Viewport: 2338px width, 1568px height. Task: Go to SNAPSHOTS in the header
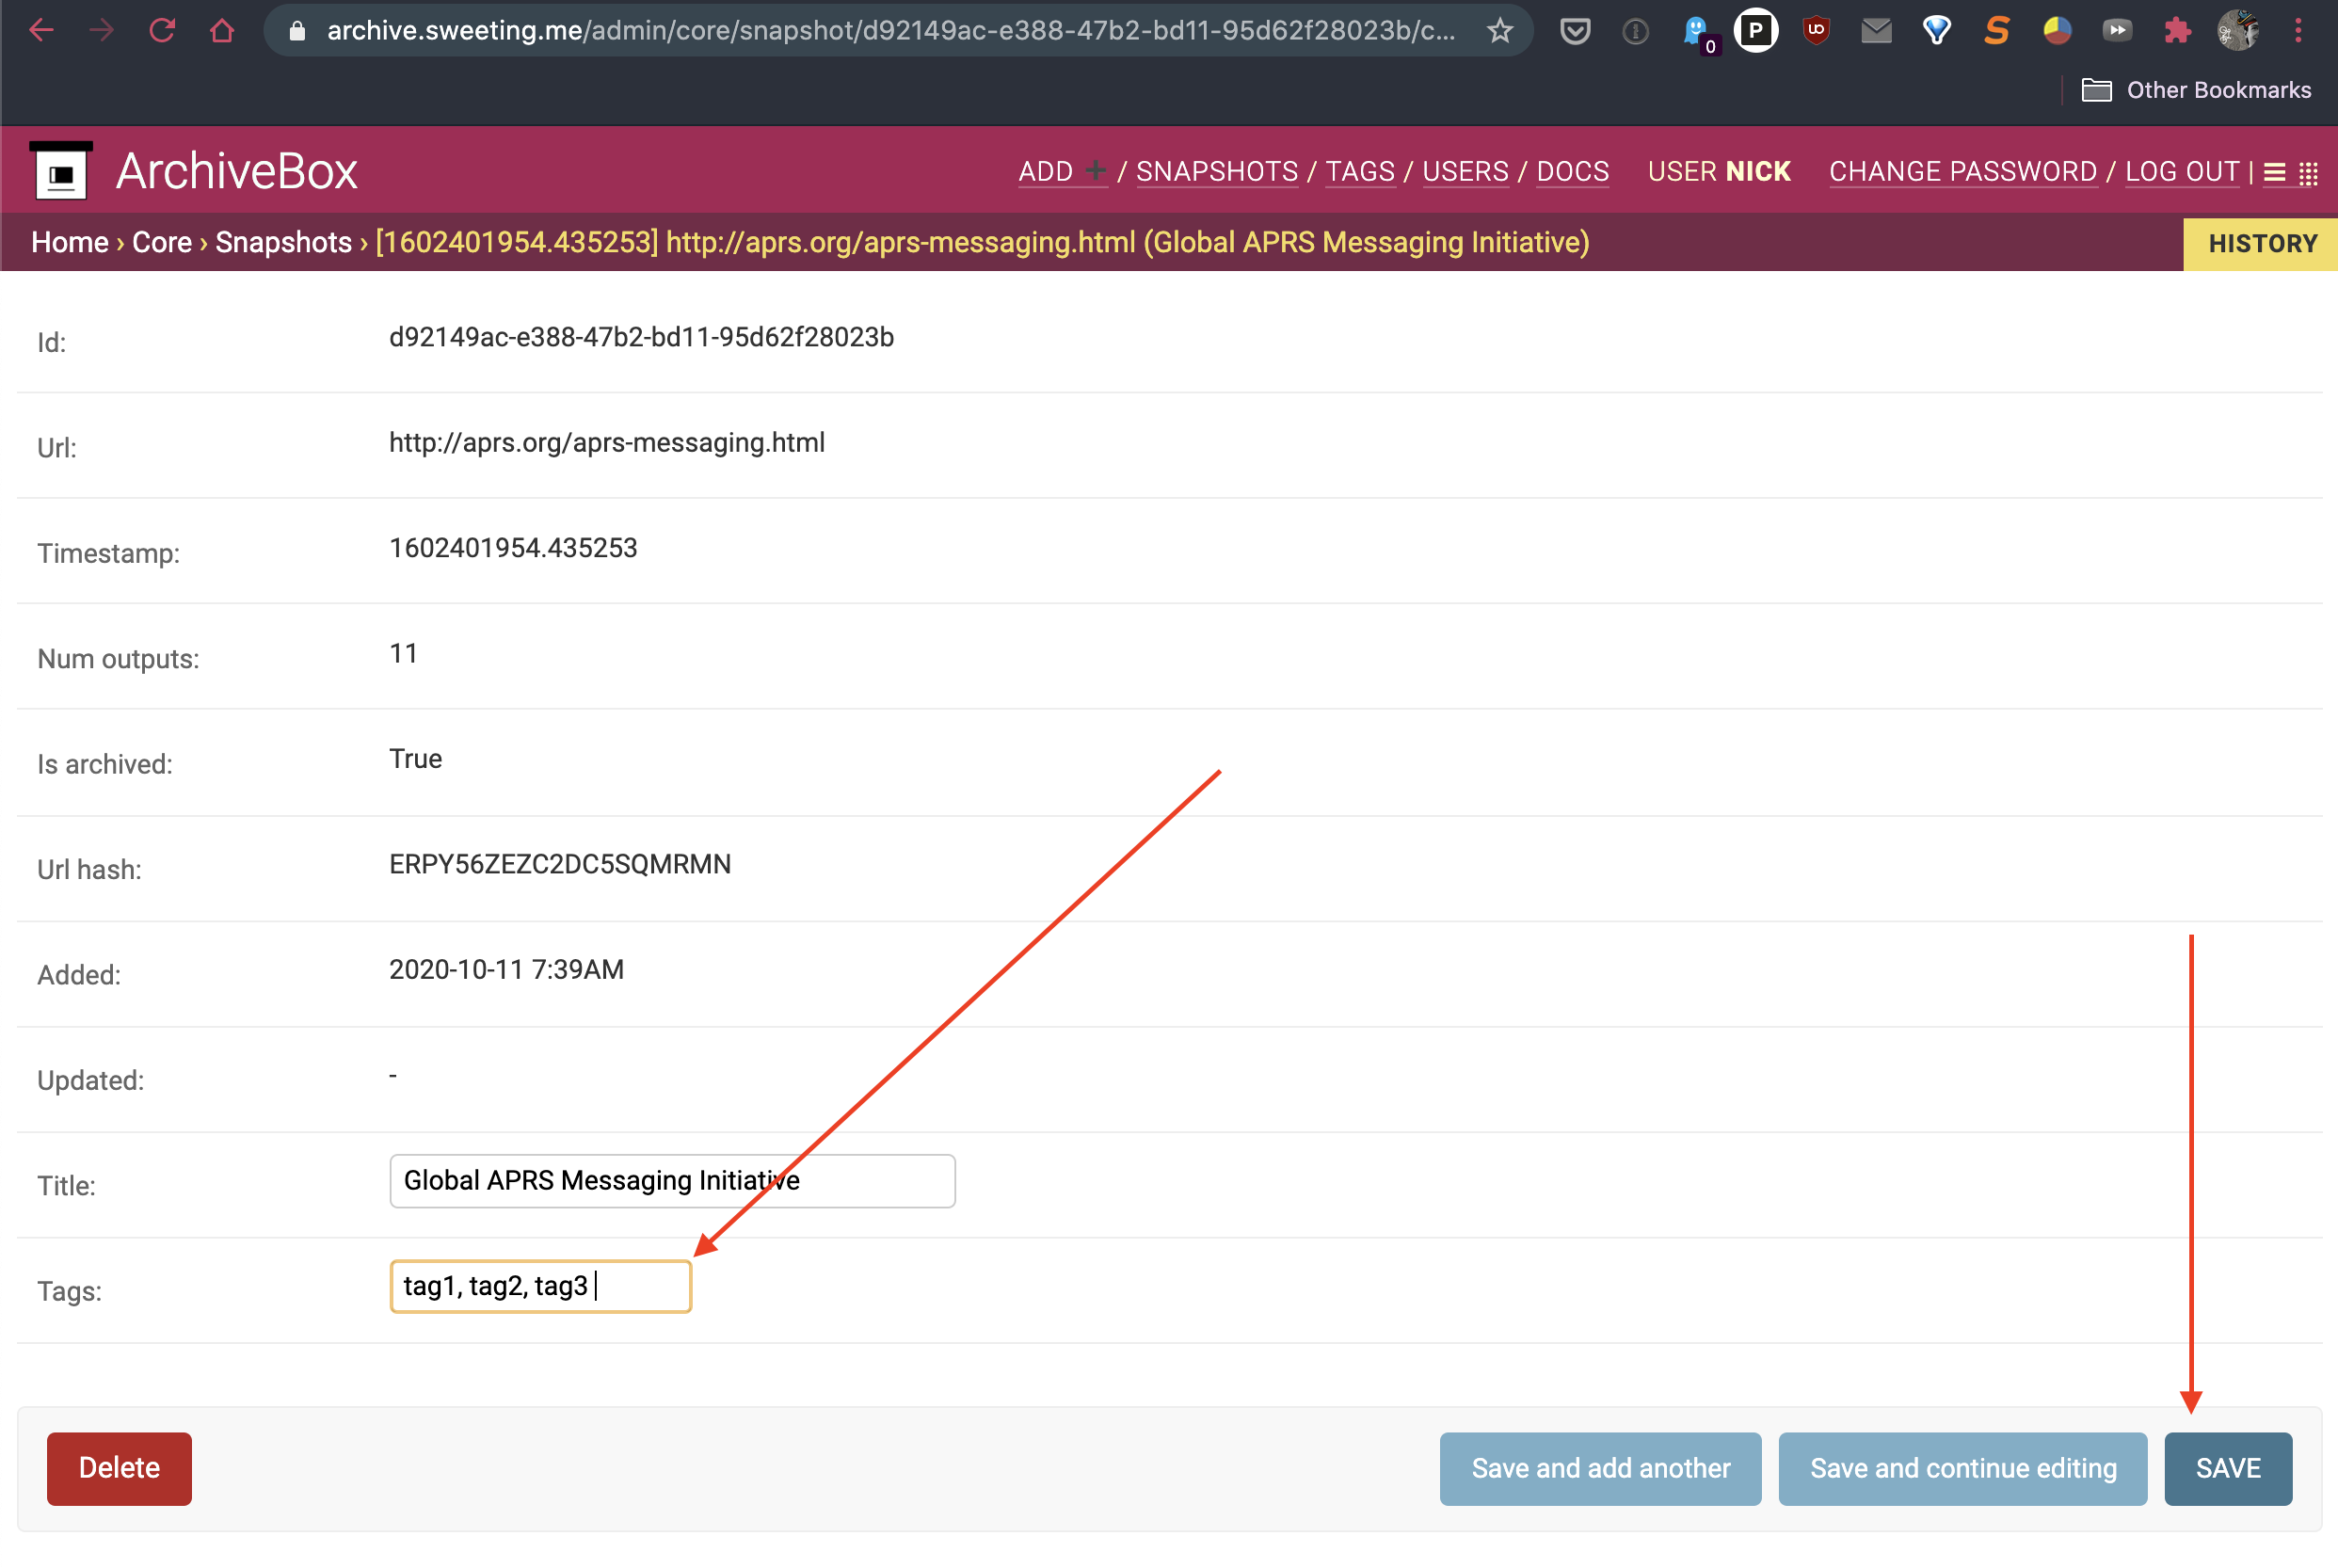pyautogui.click(x=1216, y=172)
